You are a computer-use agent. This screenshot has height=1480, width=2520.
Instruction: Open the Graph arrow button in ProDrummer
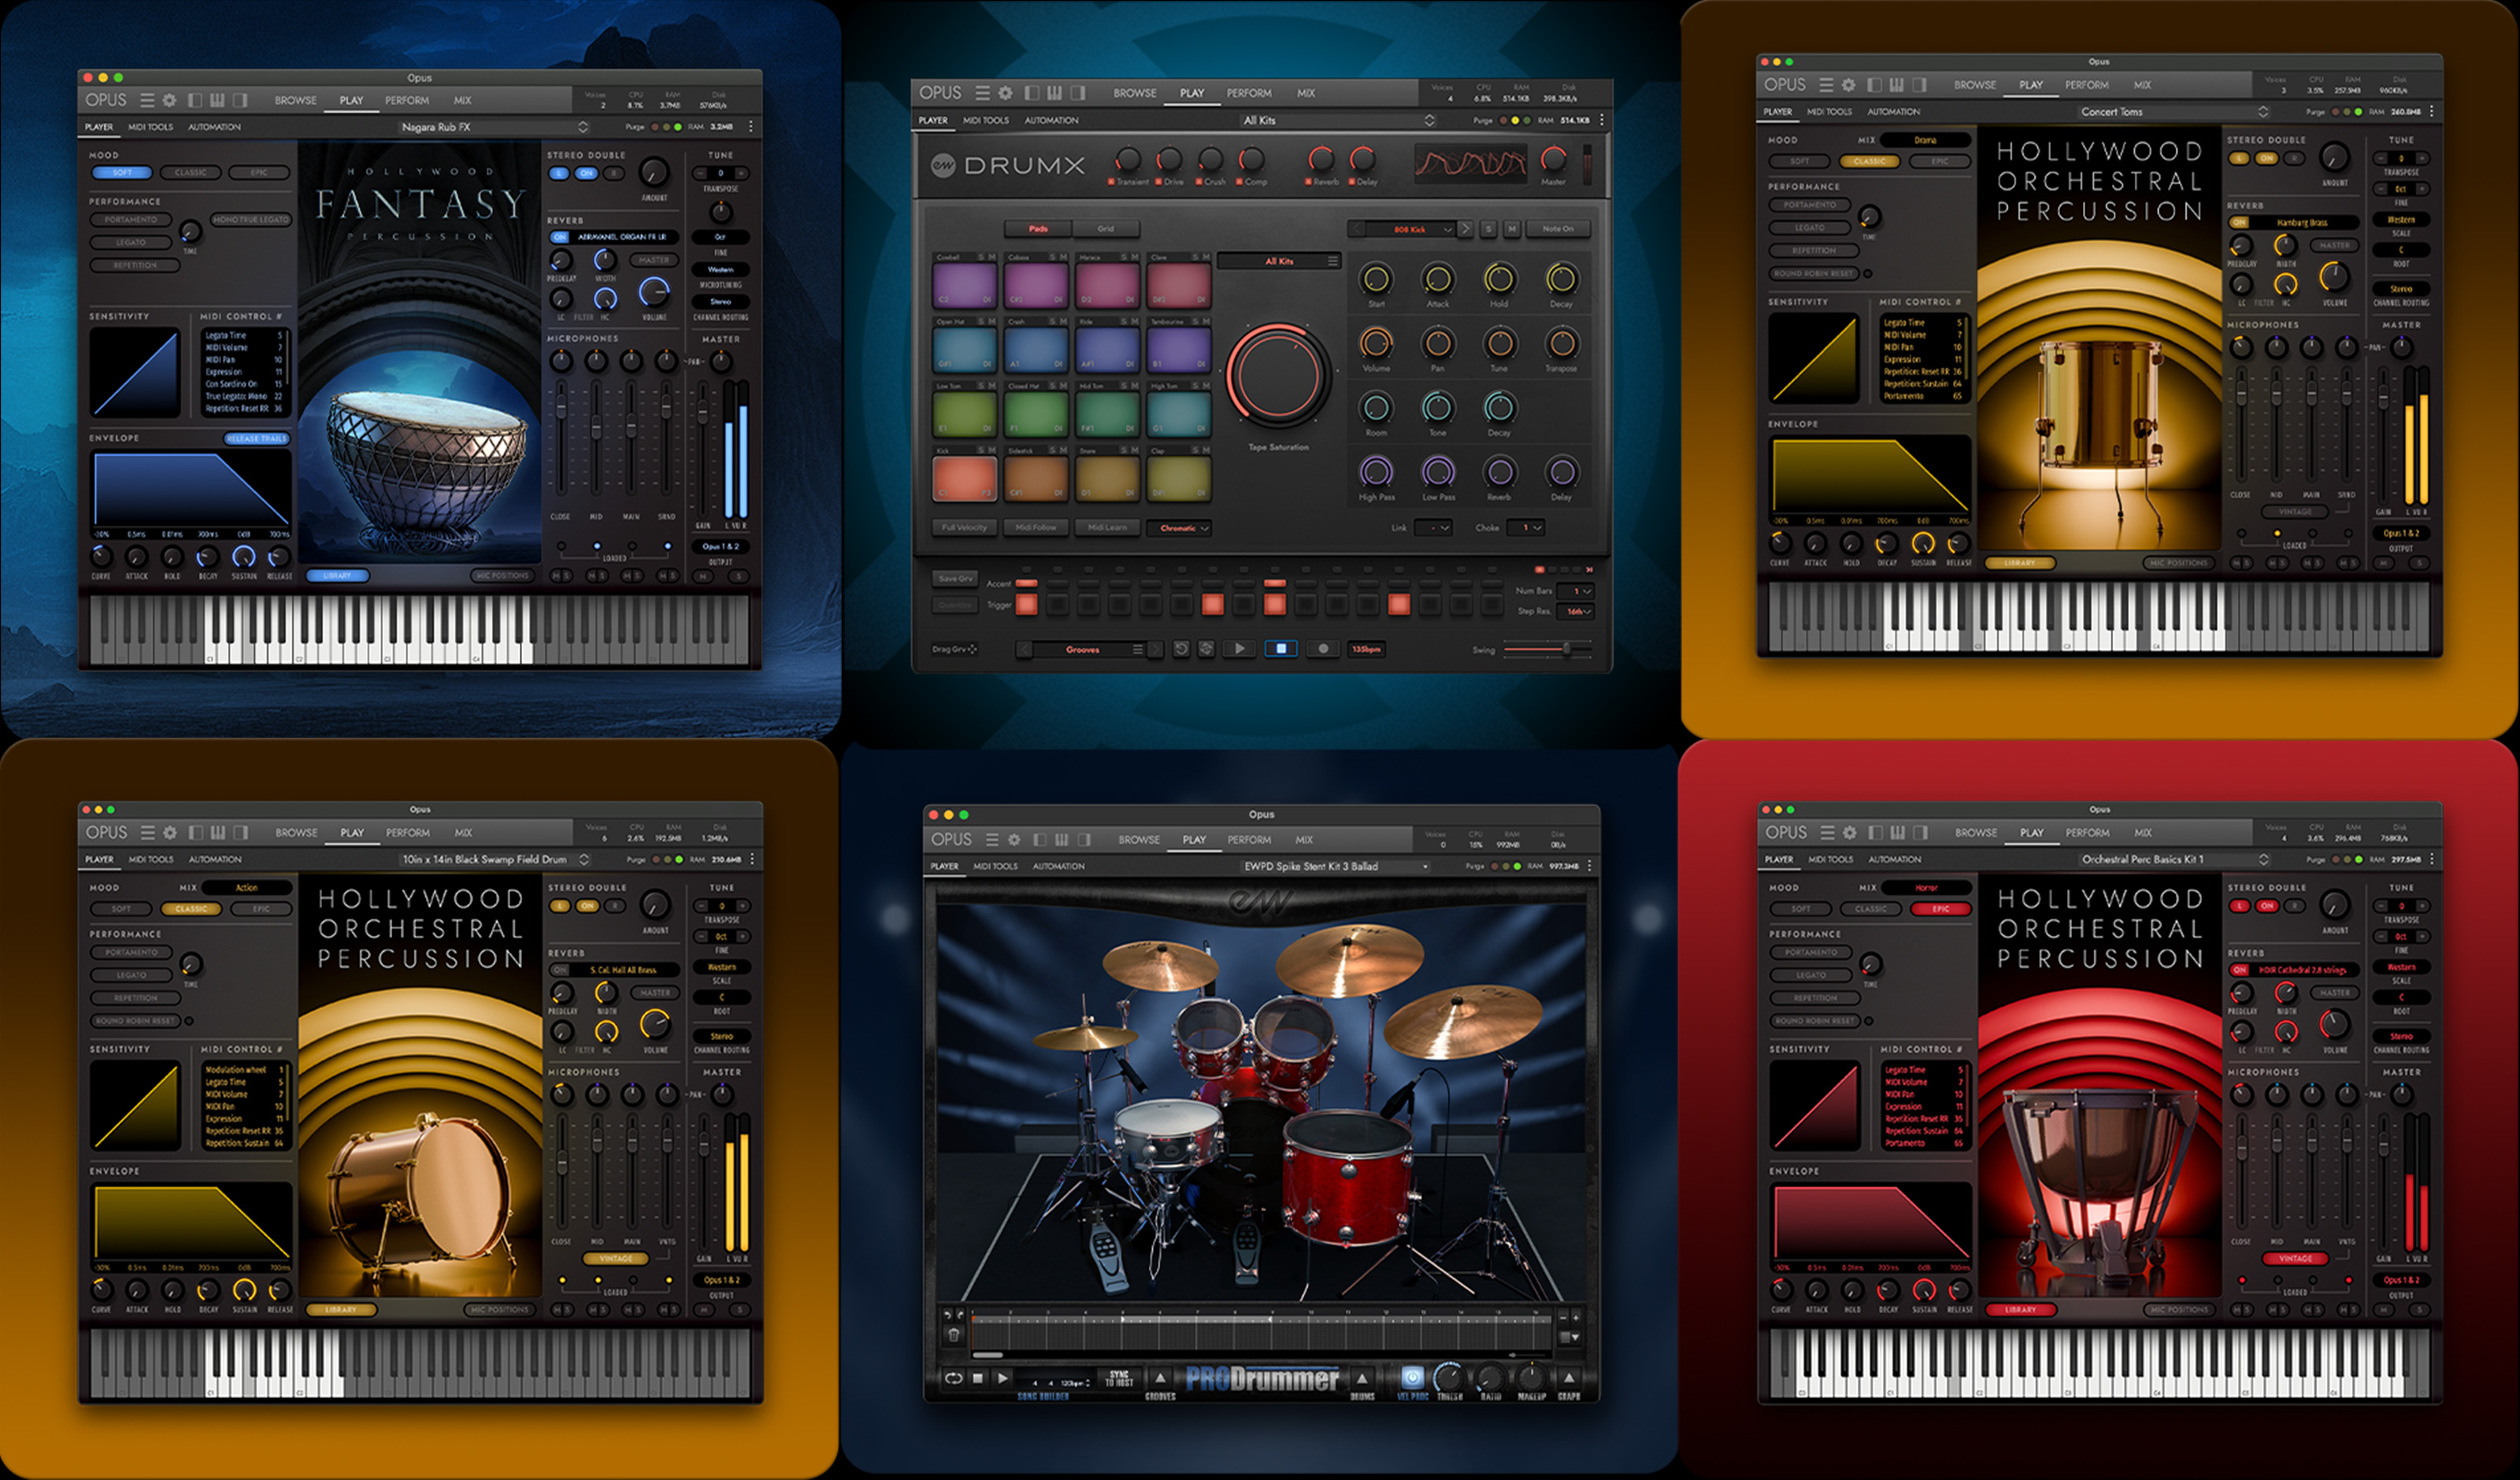coord(1569,1378)
